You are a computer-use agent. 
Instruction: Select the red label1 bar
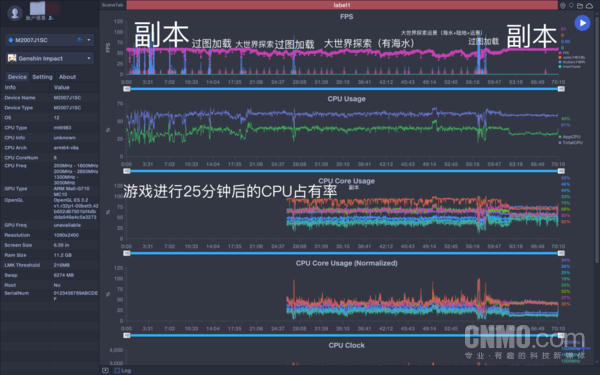tap(342, 5)
